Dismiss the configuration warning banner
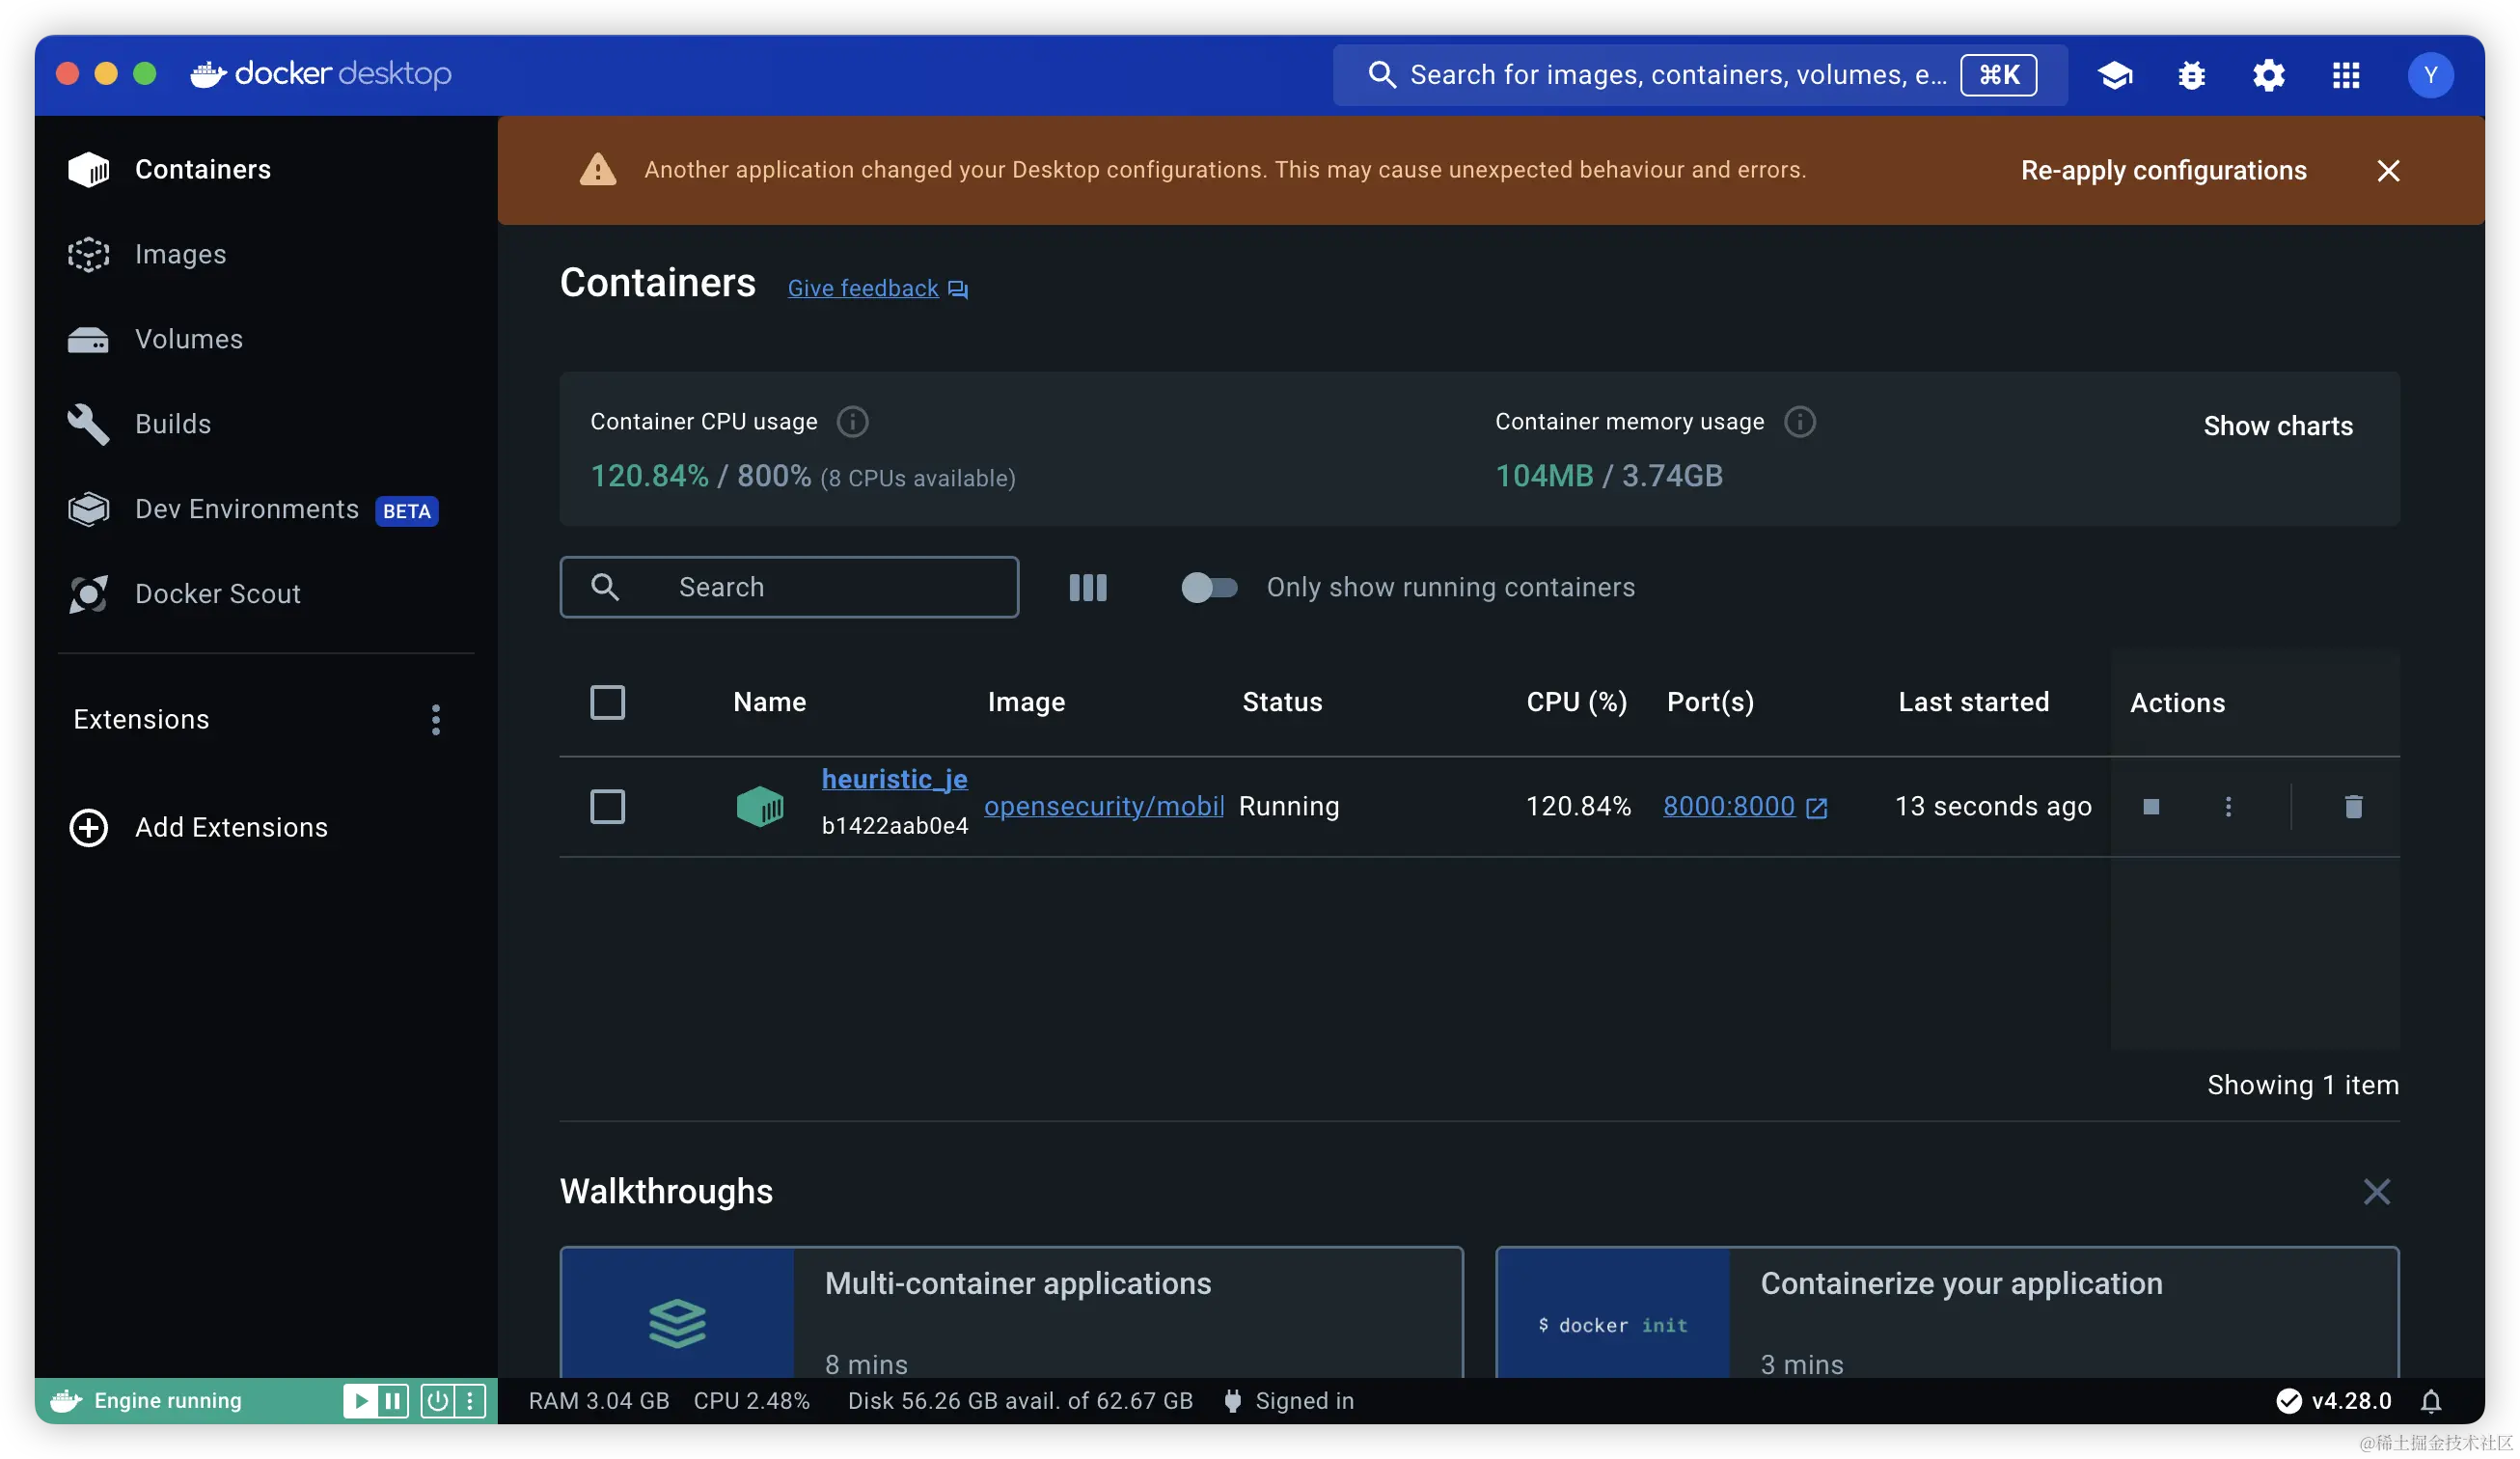 pyautogui.click(x=2388, y=171)
